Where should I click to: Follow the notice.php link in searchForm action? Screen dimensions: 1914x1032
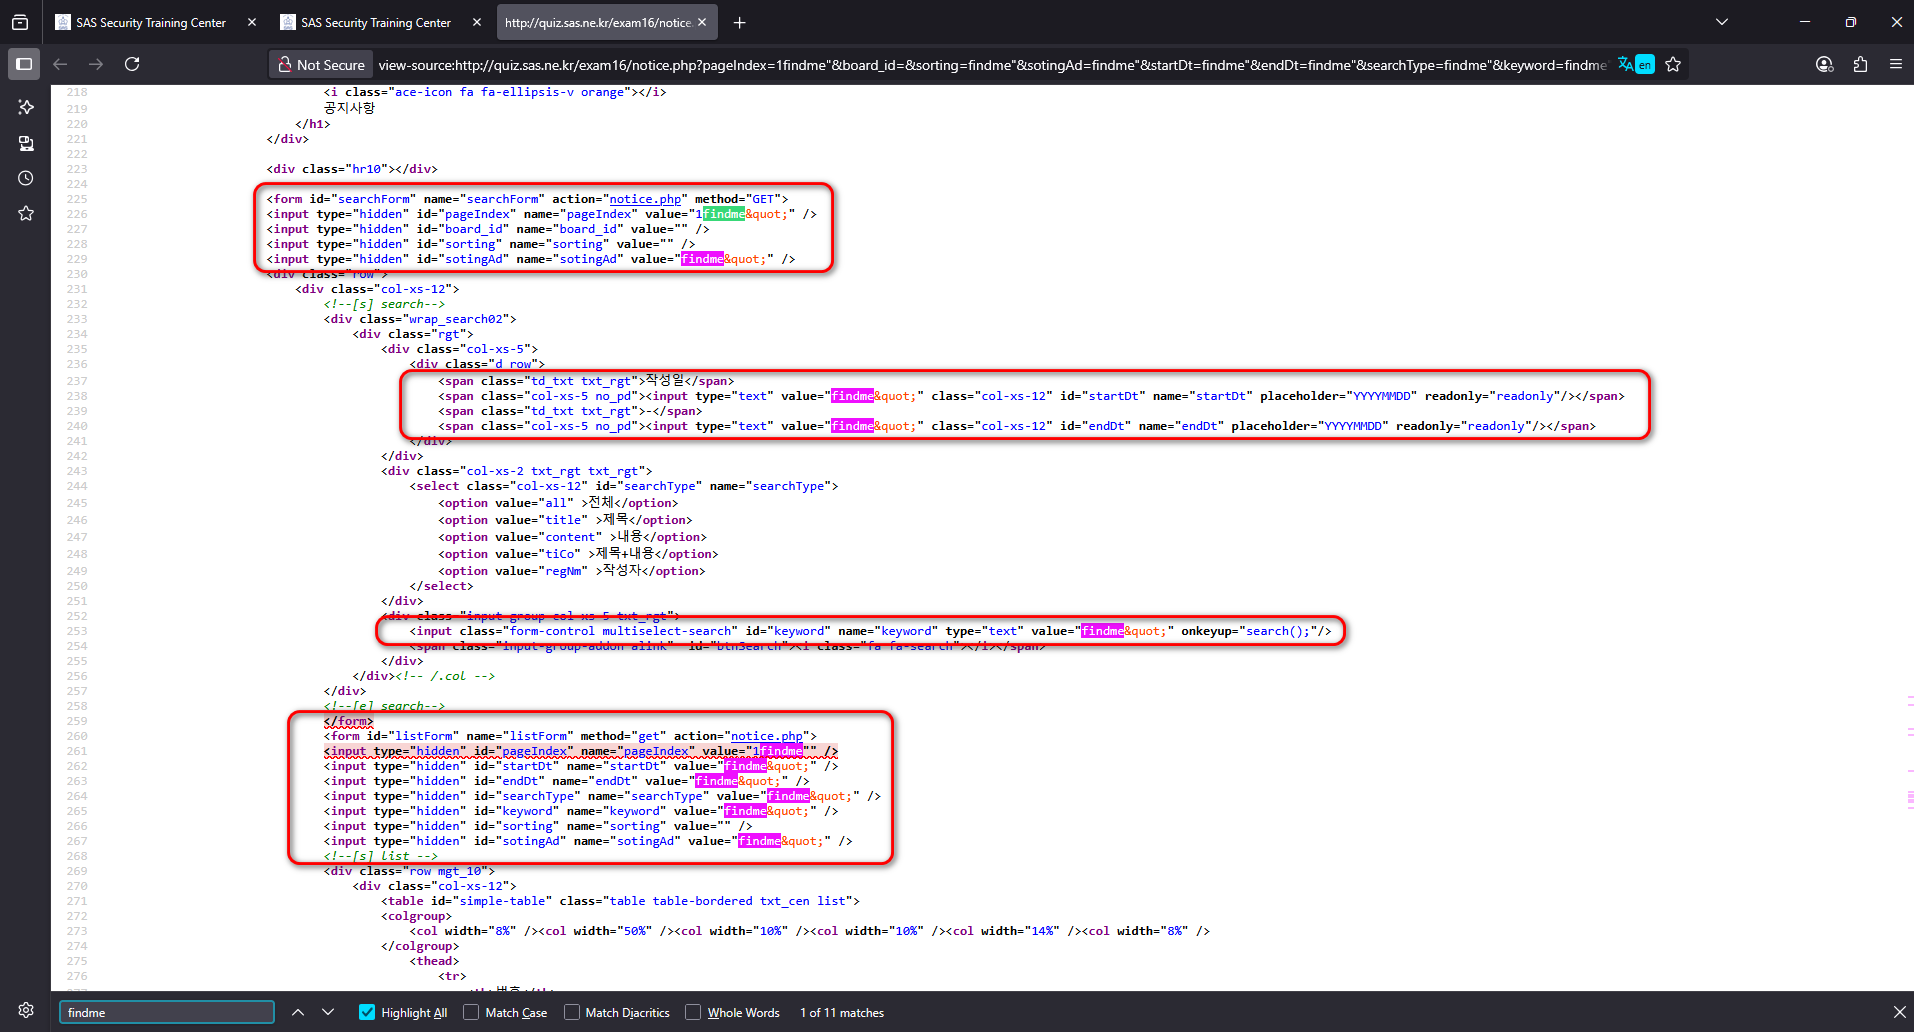(645, 199)
